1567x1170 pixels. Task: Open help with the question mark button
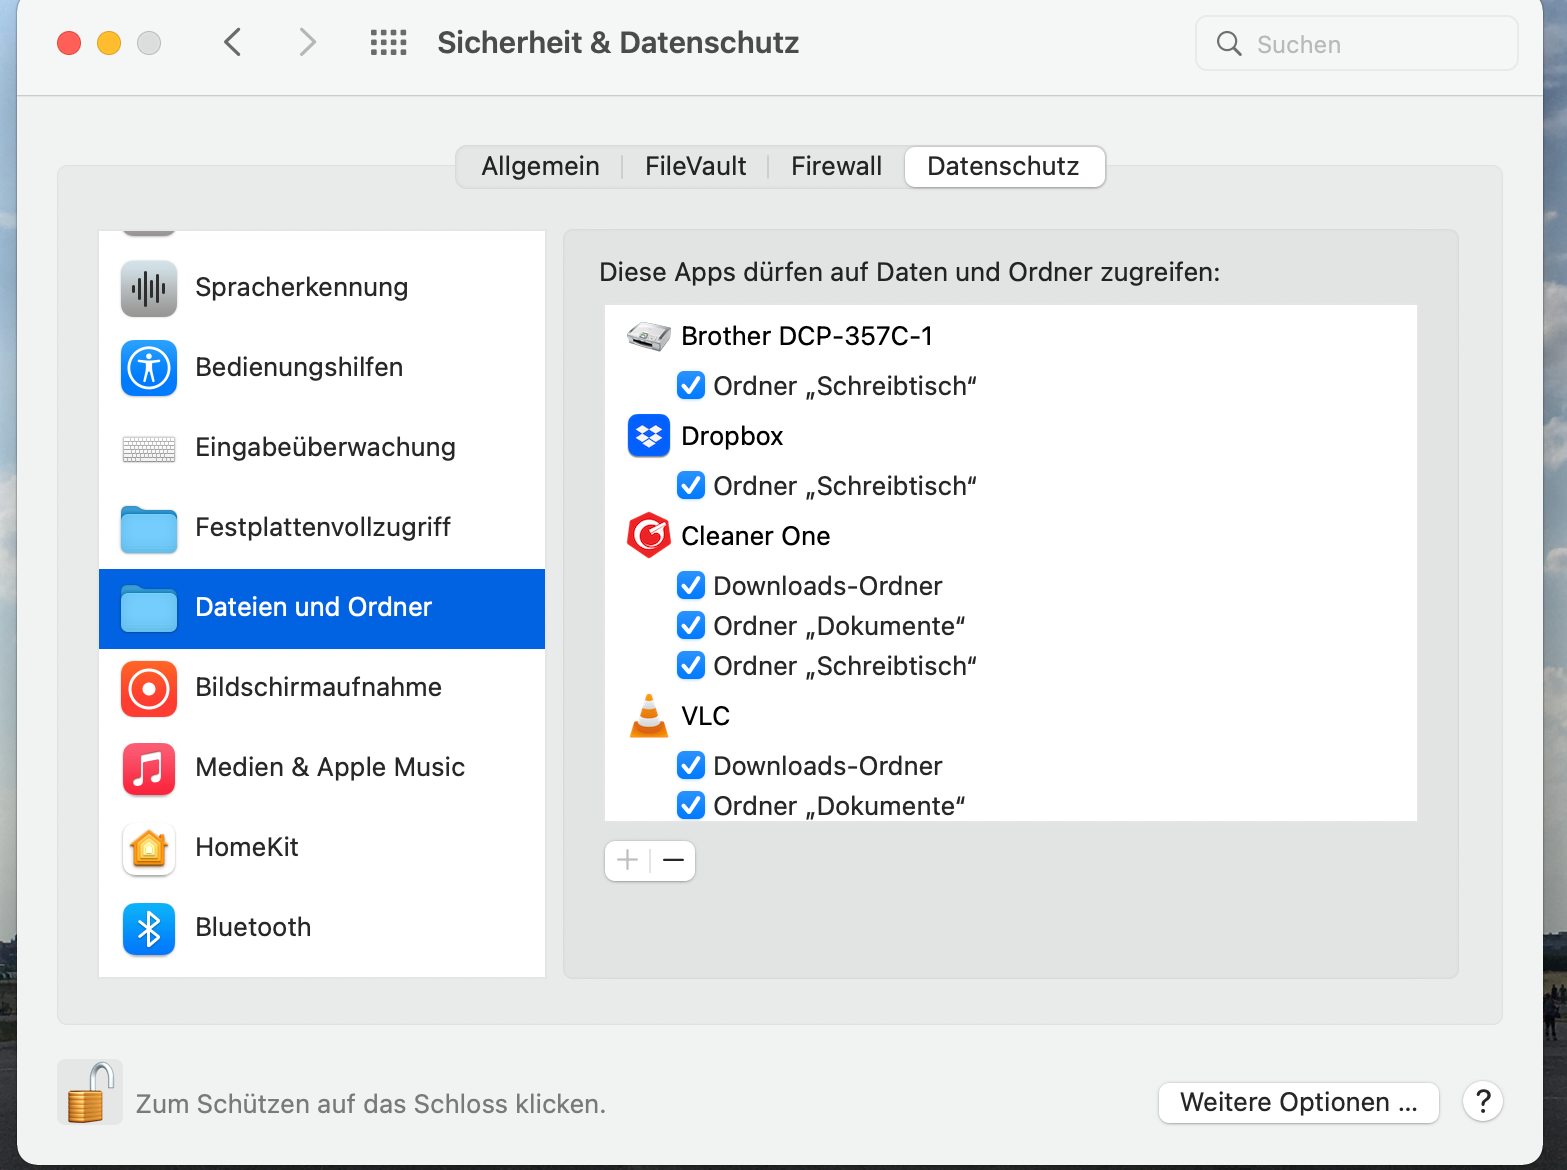tap(1483, 1101)
